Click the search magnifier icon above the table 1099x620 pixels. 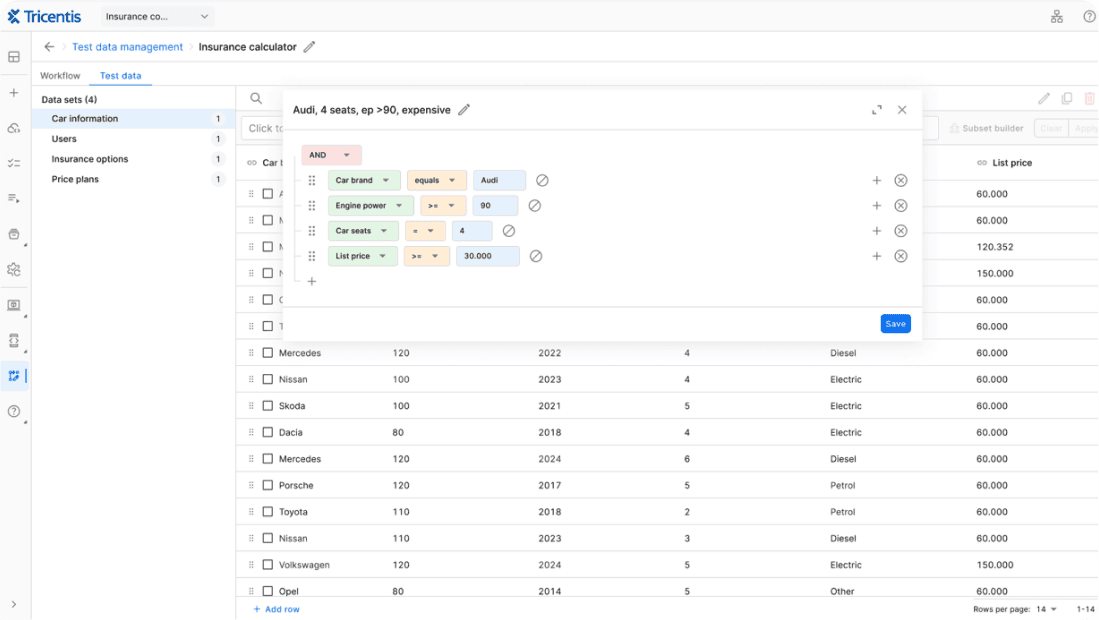click(x=256, y=98)
